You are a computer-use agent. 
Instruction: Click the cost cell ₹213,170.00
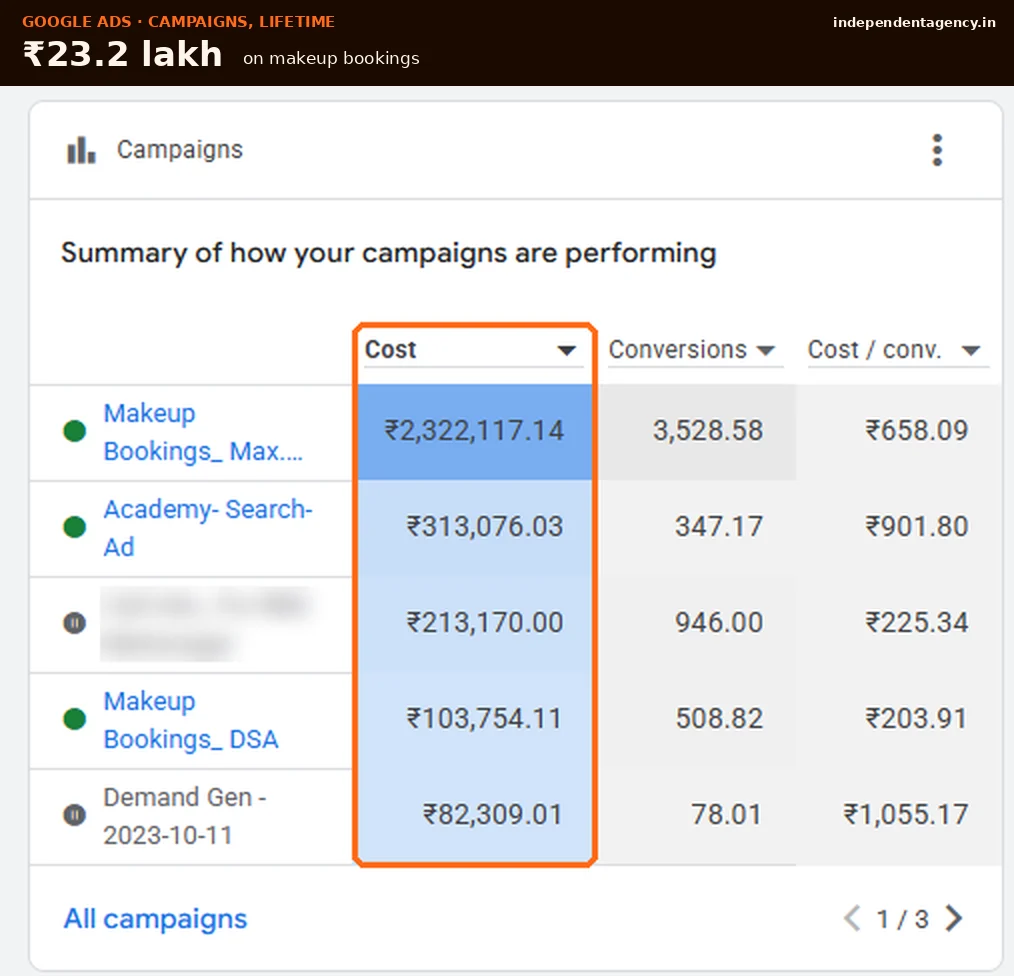pos(475,623)
